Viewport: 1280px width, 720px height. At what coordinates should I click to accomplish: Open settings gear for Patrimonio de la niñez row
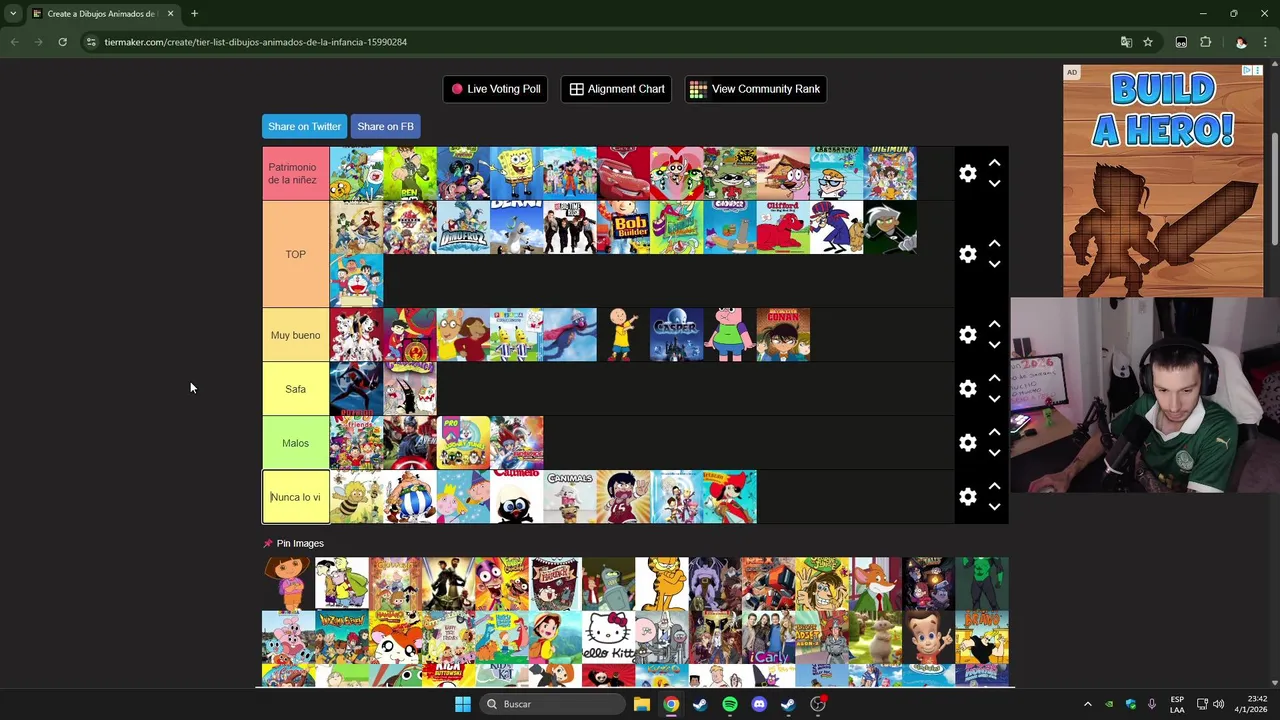pyautogui.click(x=967, y=174)
